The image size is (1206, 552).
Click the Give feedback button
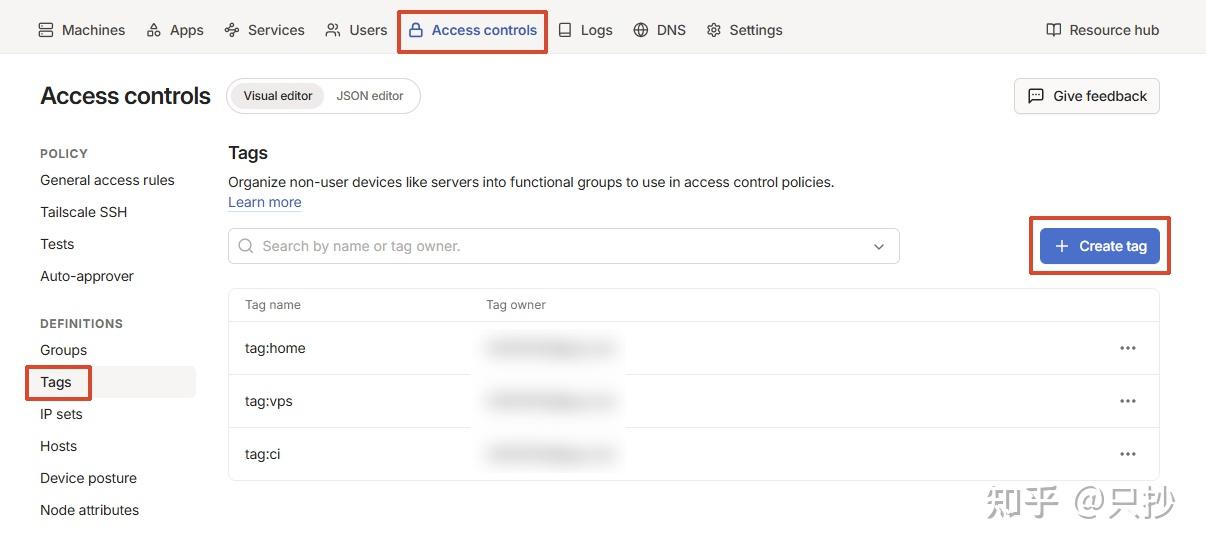(1087, 96)
